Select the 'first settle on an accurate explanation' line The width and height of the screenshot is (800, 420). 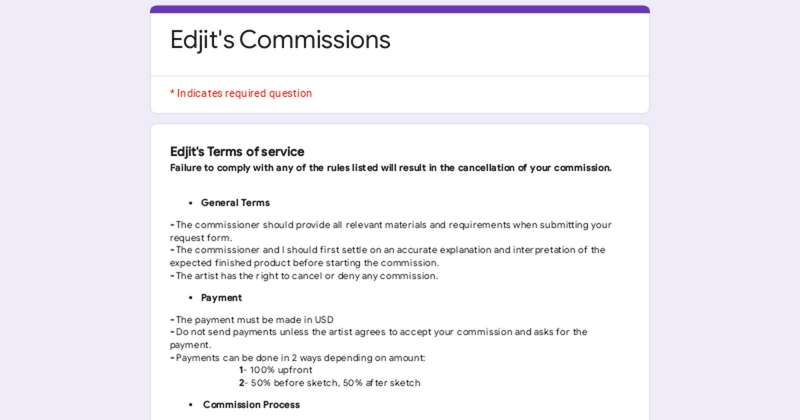click(388, 250)
